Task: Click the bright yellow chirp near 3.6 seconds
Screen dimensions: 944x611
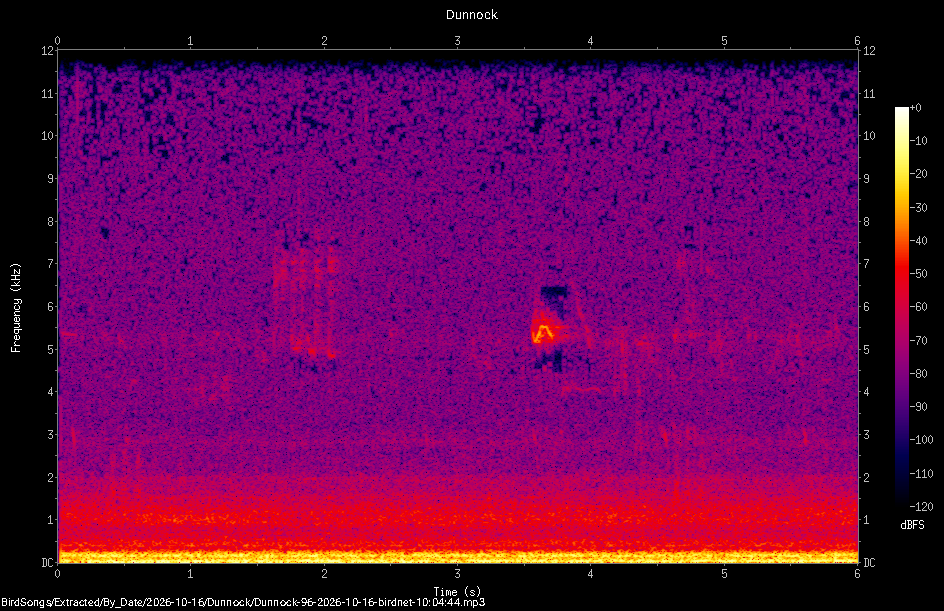Action: (x=543, y=333)
